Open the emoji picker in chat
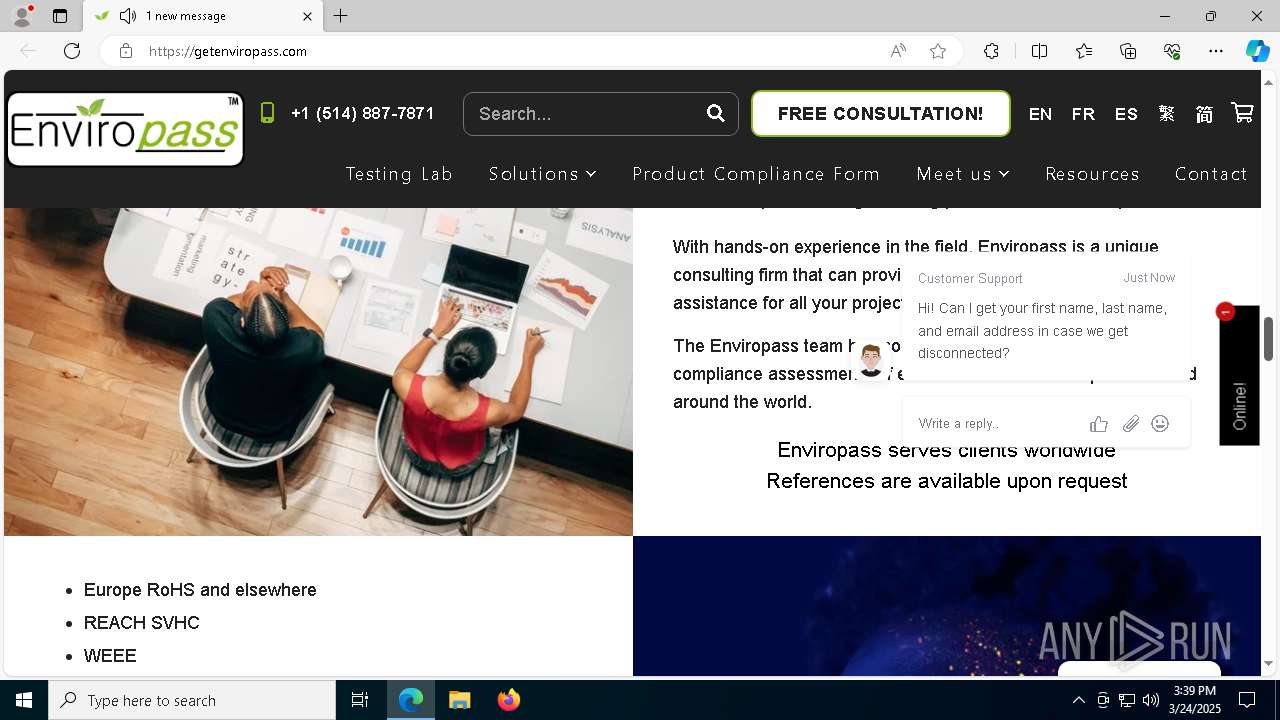Image resolution: width=1280 pixels, height=720 pixels. (1160, 423)
